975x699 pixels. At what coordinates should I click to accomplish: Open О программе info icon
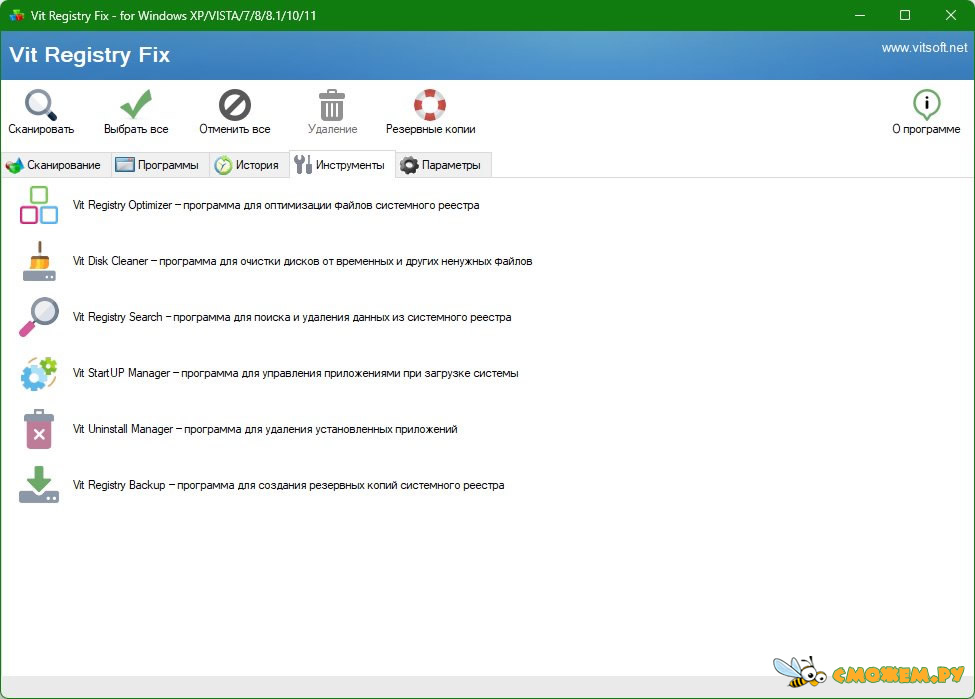click(x=926, y=104)
